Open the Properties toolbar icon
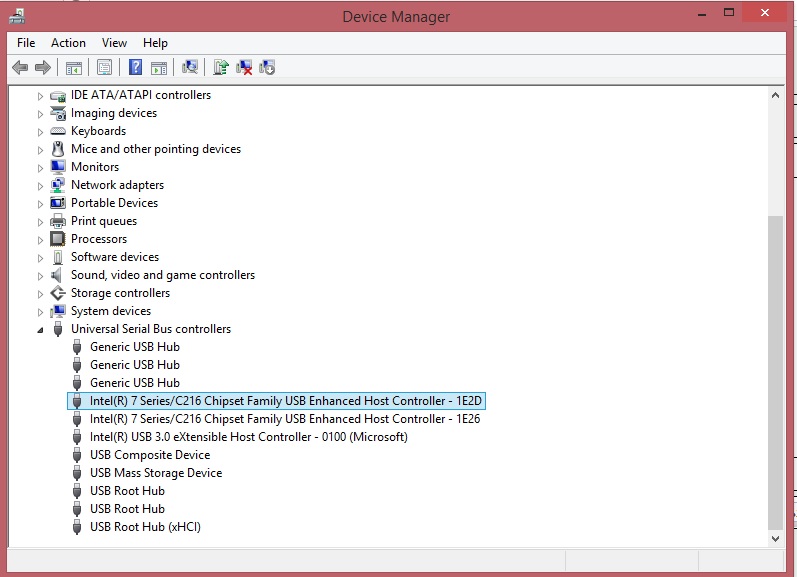 [x=103, y=67]
